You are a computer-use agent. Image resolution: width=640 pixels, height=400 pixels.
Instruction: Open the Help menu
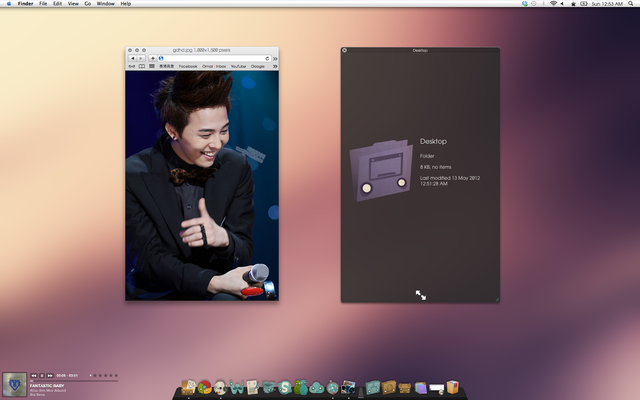pos(126,4)
